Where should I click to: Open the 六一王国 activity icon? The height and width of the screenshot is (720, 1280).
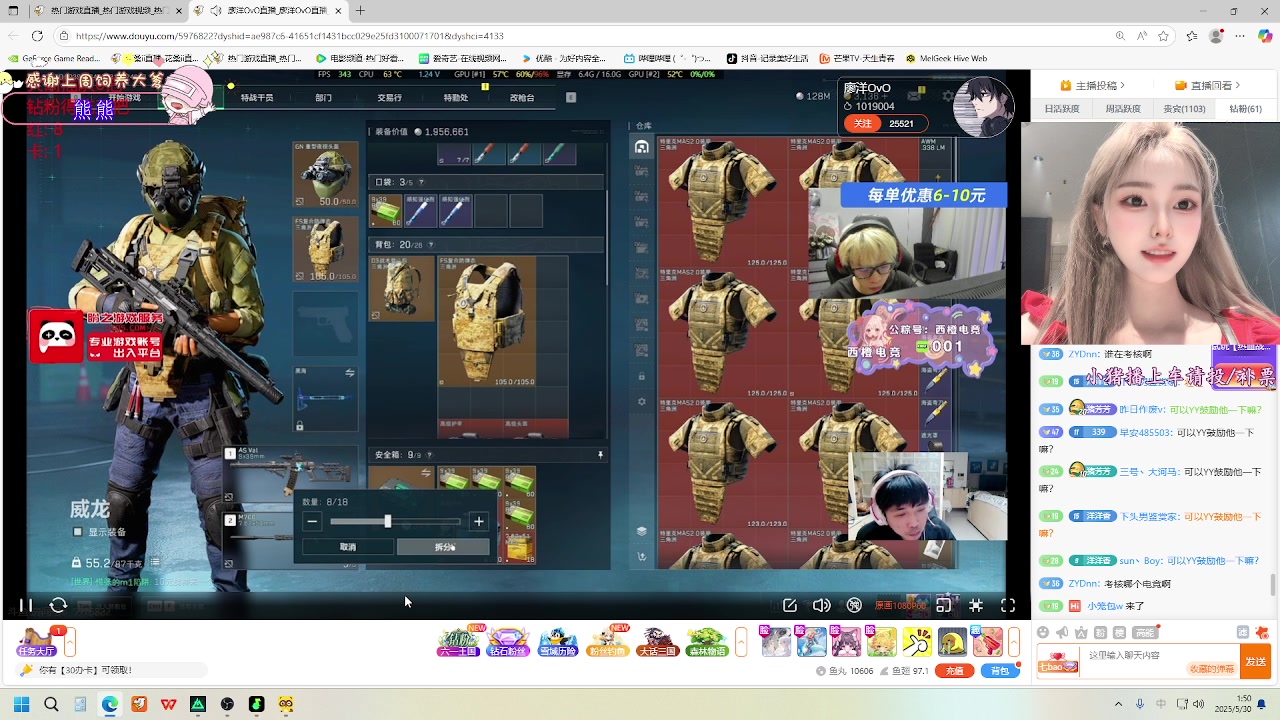pyautogui.click(x=458, y=641)
